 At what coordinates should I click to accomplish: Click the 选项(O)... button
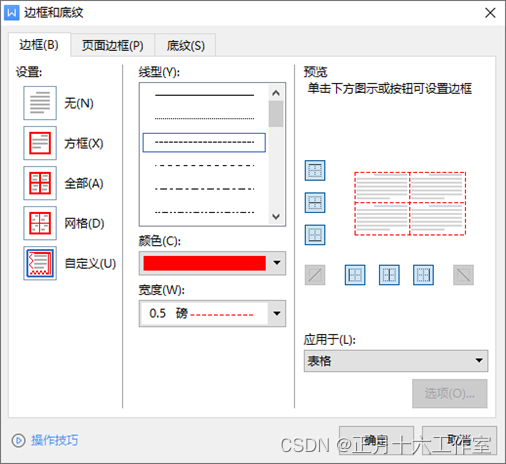point(450,394)
